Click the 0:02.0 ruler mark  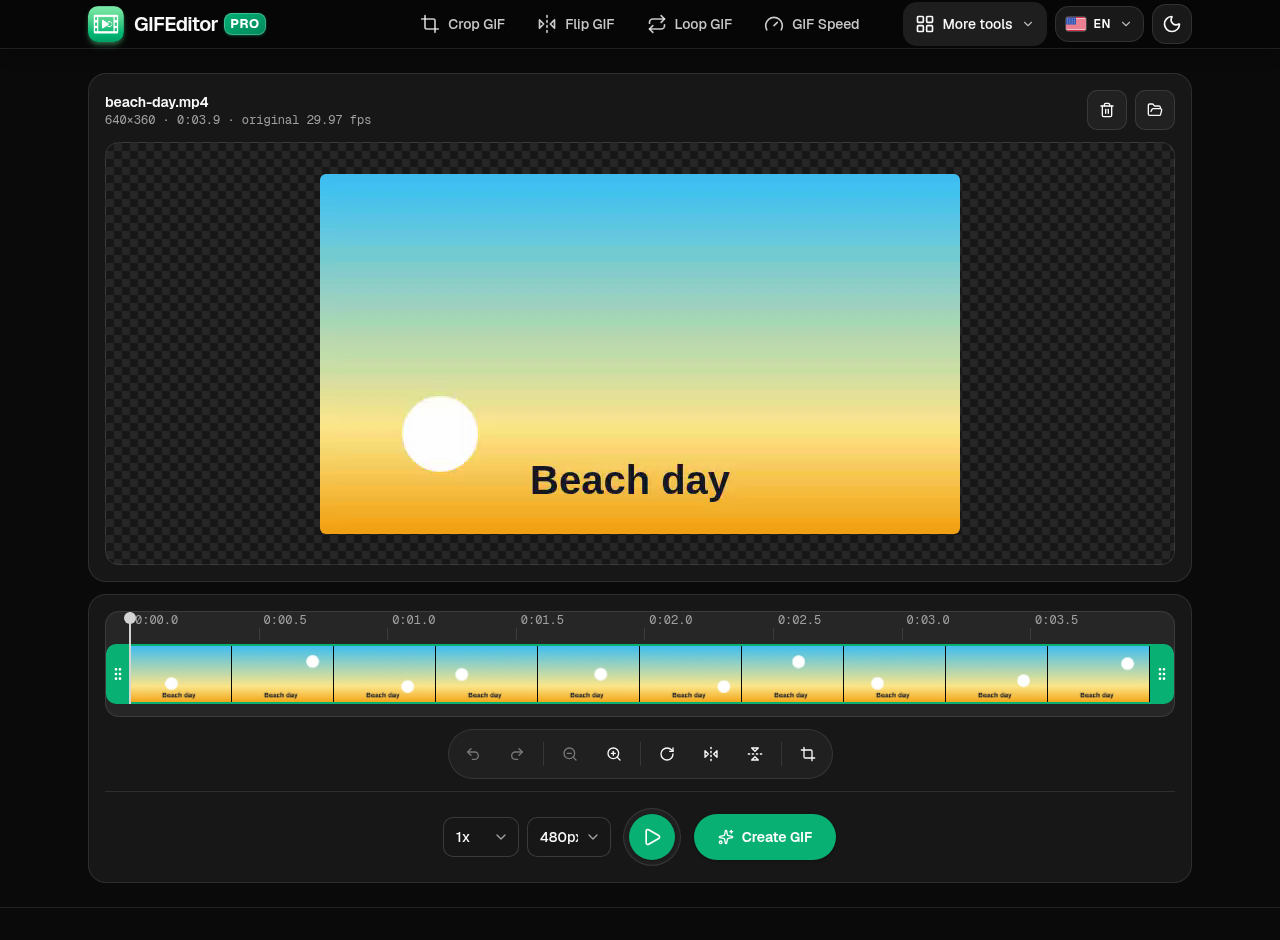point(670,620)
